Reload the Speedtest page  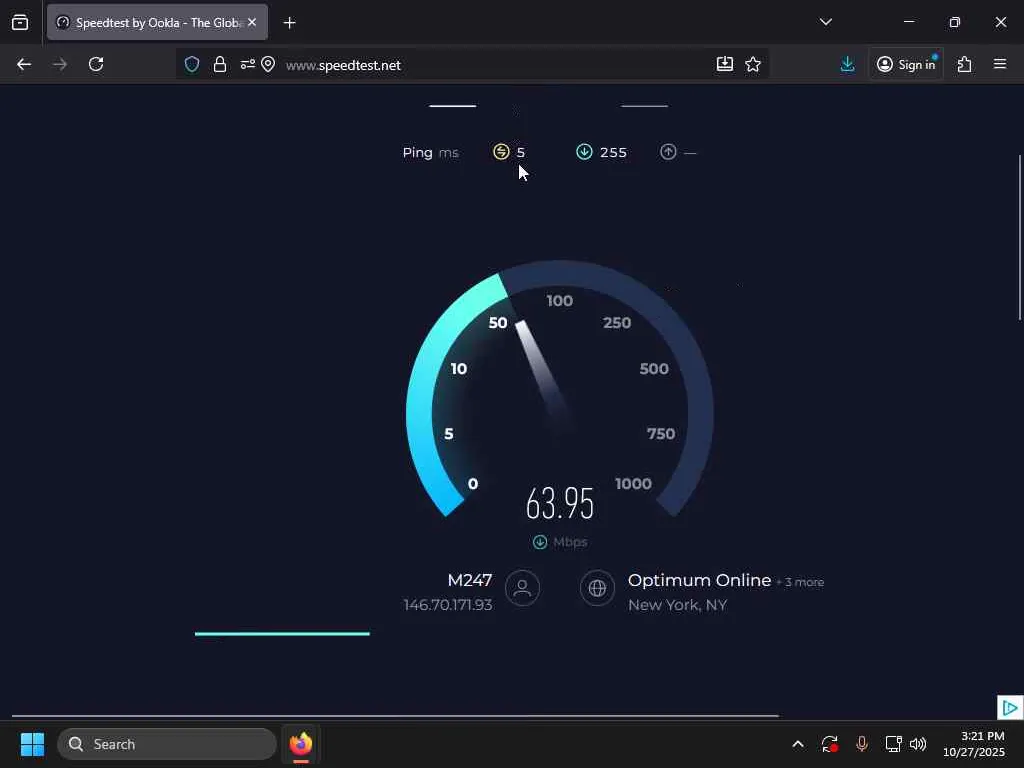click(x=96, y=64)
